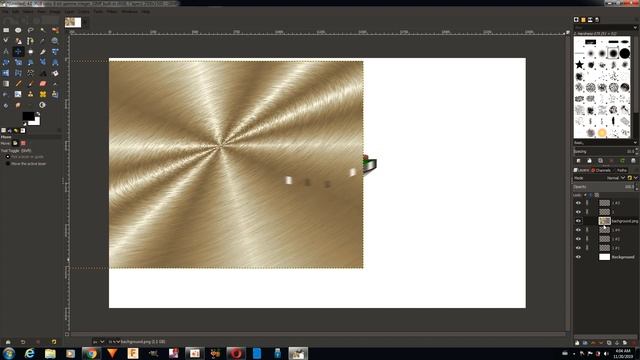Adjust the Opacity stepper arrows
Screen dimensions: 640x360
[x=637, y=187]
